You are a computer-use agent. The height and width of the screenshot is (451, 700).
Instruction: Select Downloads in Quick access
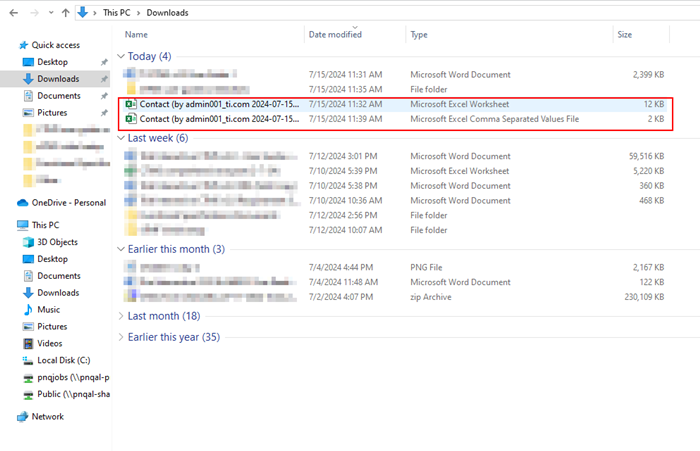[x=57, y=79]
